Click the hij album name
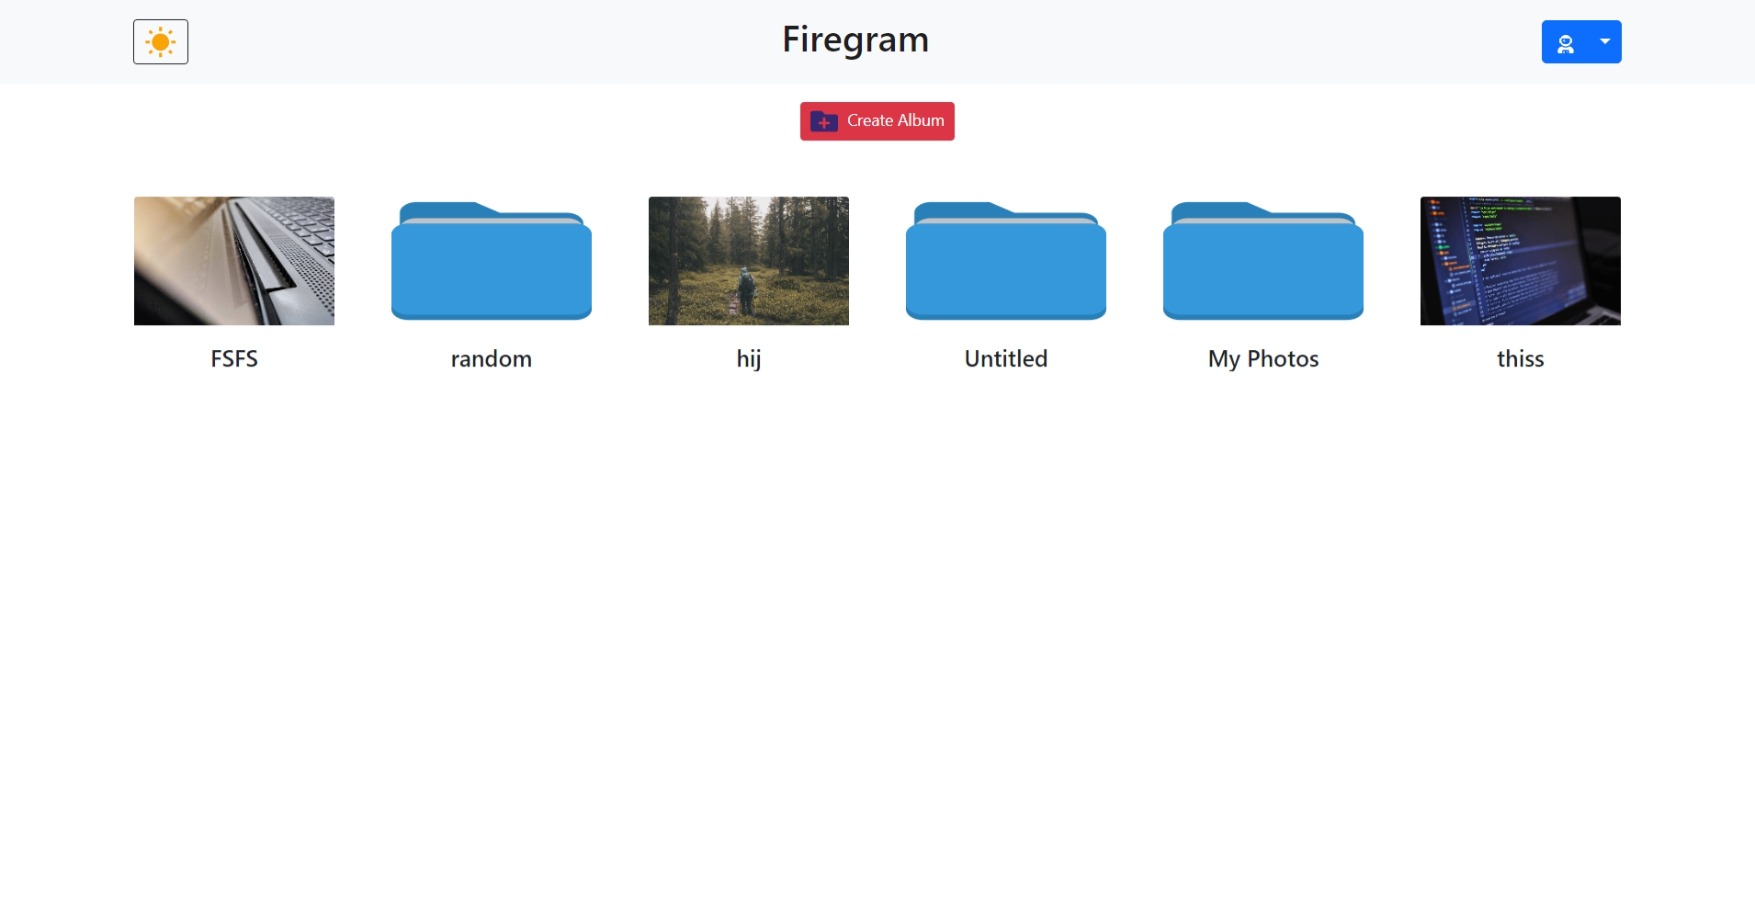1755x902 pixels. [x=748, y=359]
